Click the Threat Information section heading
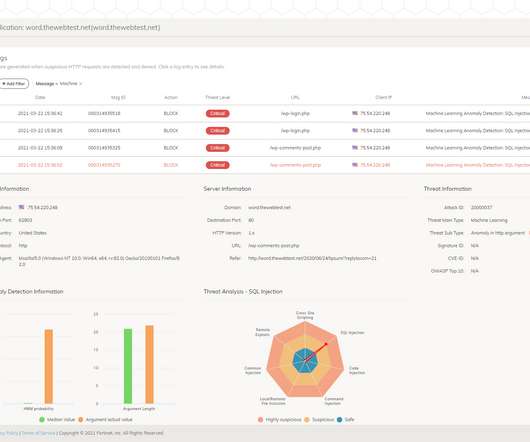 [x=448, y=189]
